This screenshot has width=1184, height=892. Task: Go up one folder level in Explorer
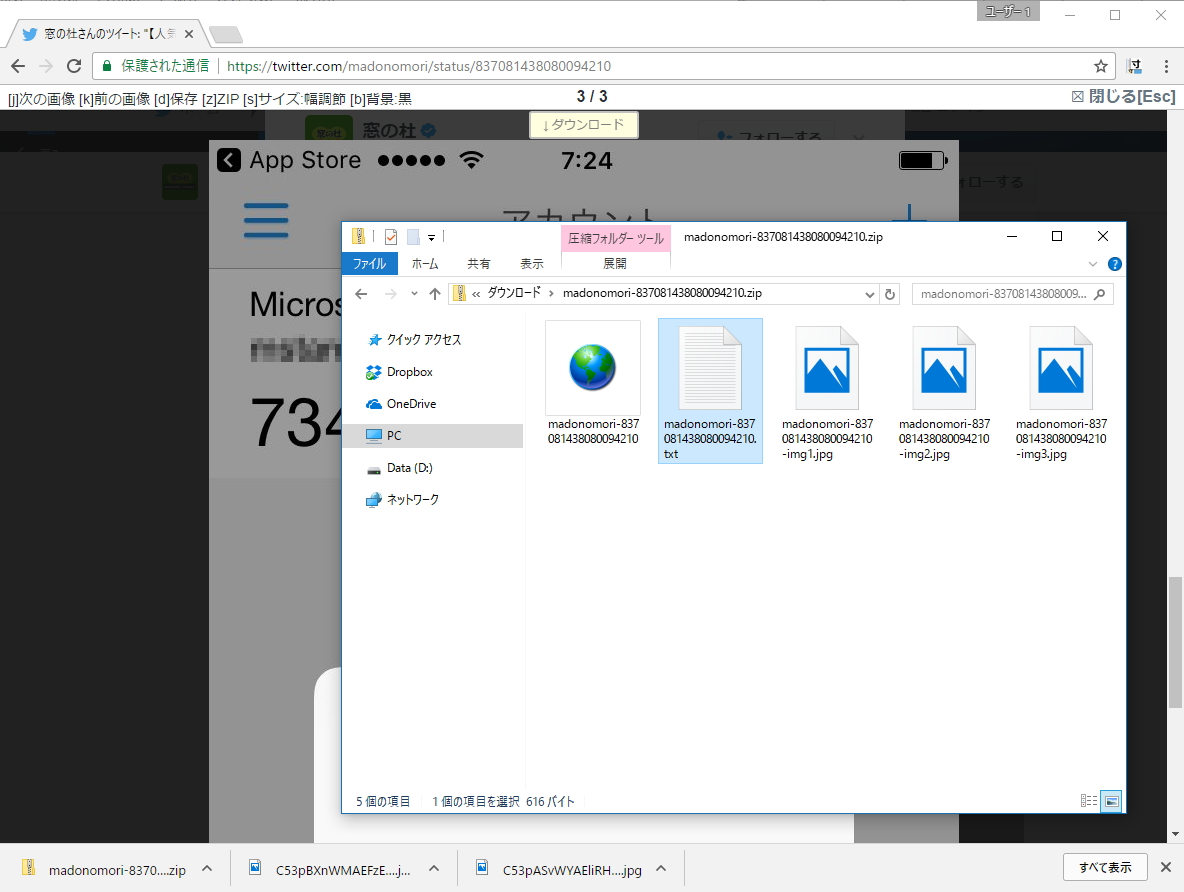coord(435,294)
